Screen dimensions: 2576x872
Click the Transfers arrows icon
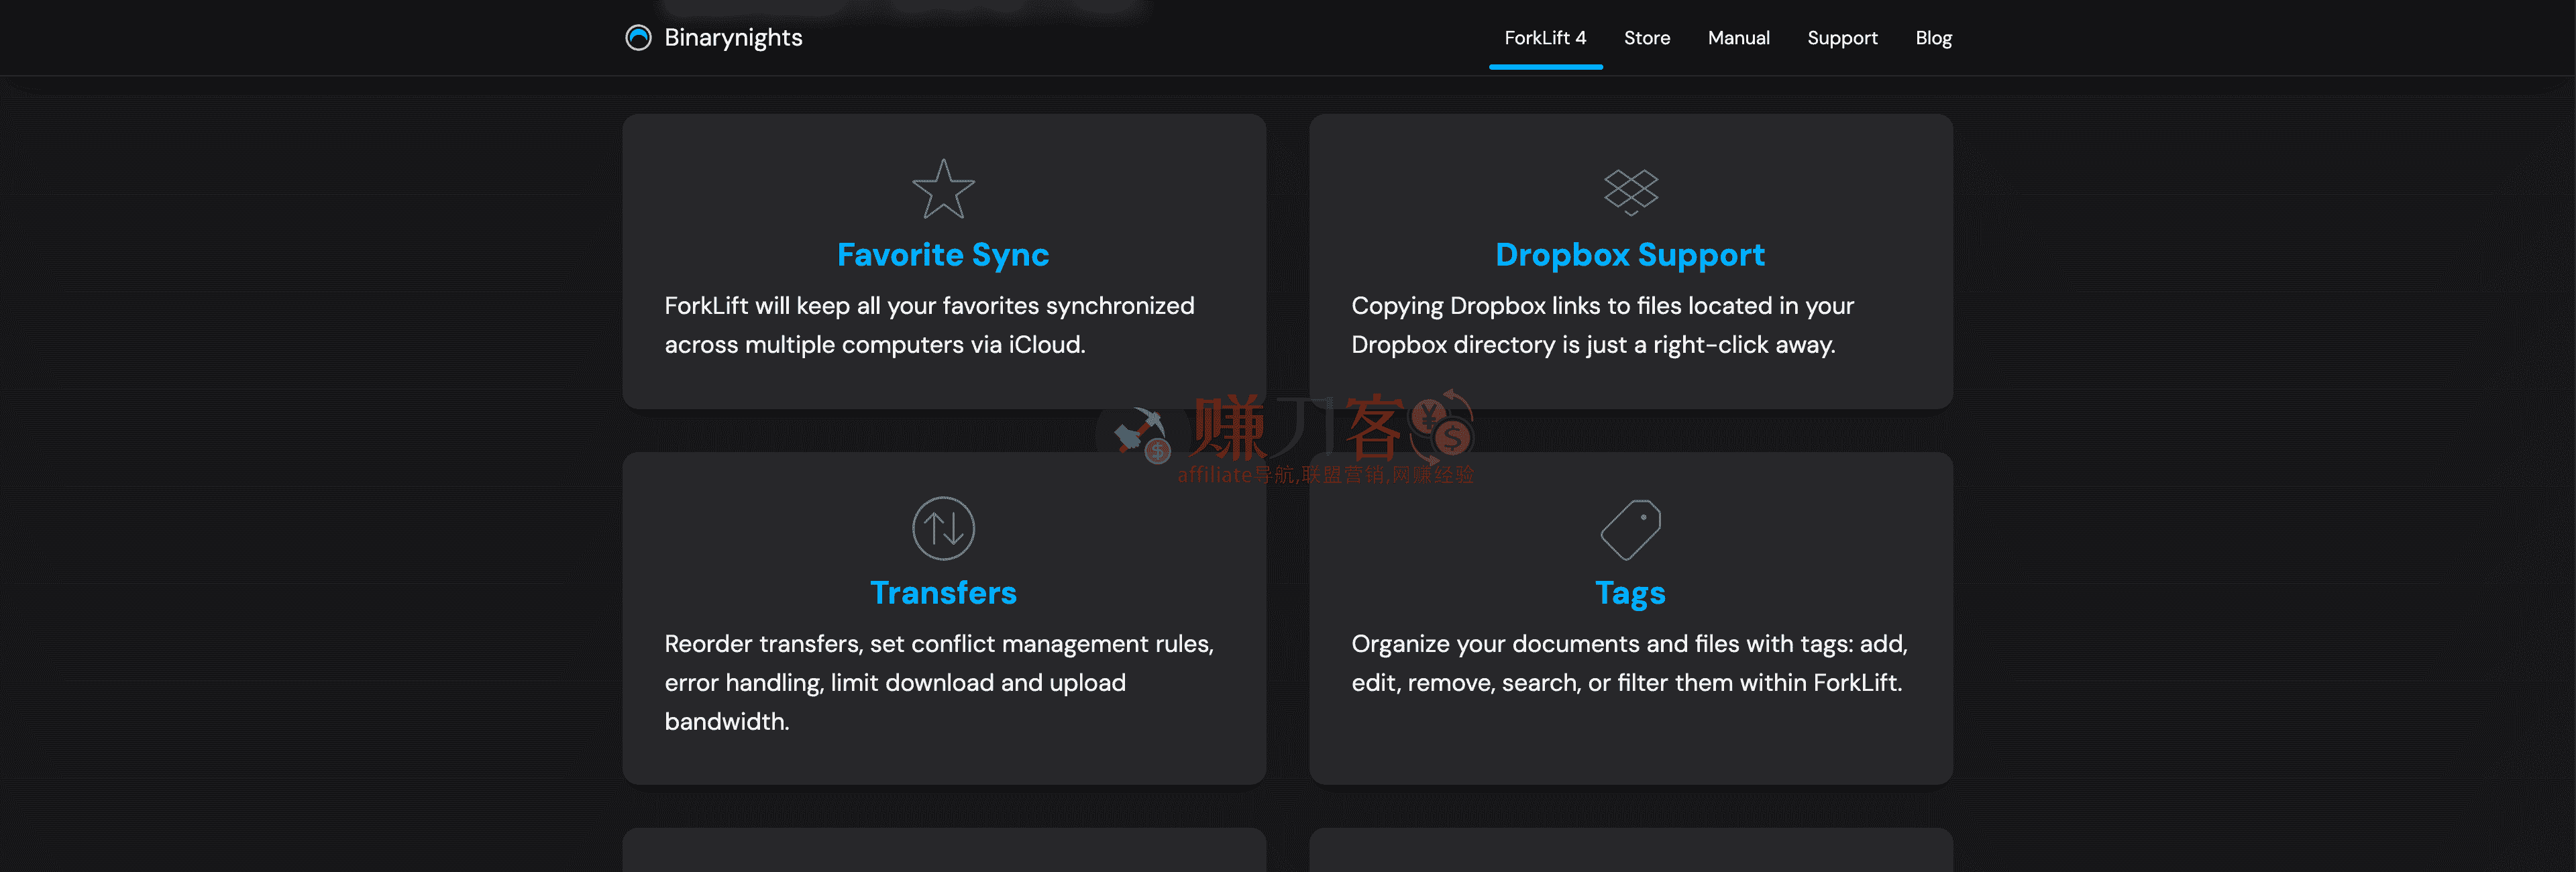pos(943,528)
